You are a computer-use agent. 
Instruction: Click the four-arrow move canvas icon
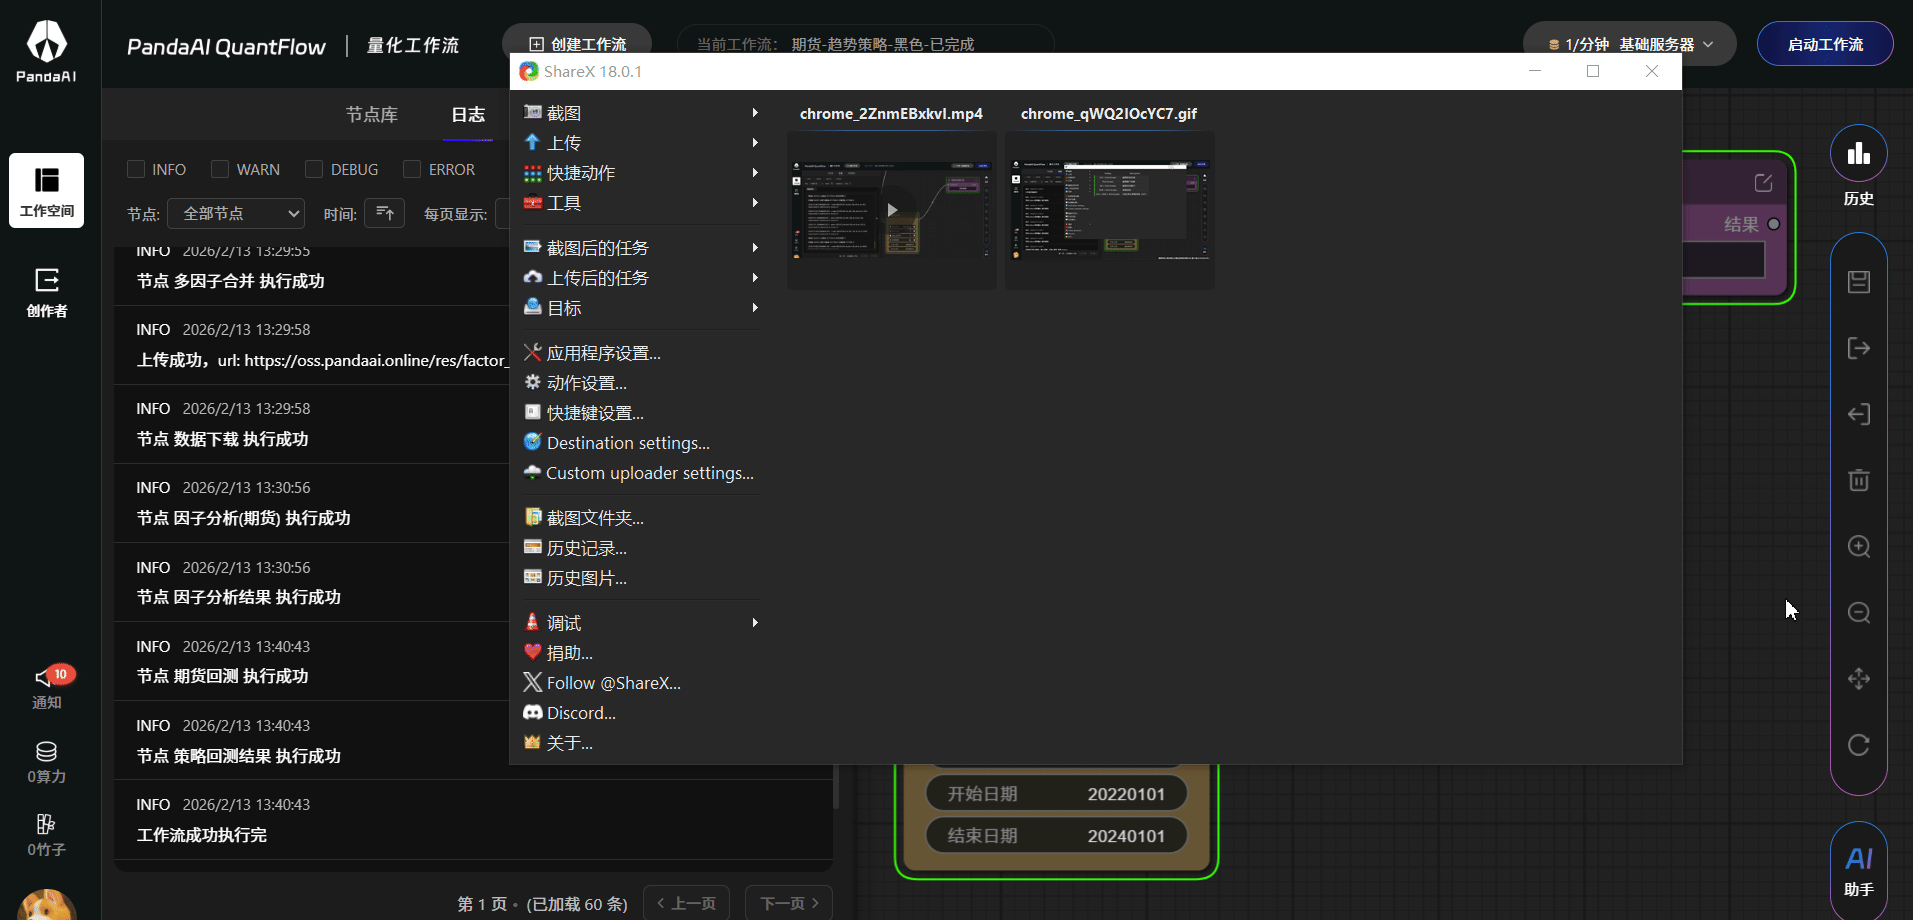click(x=1859, y=679)
